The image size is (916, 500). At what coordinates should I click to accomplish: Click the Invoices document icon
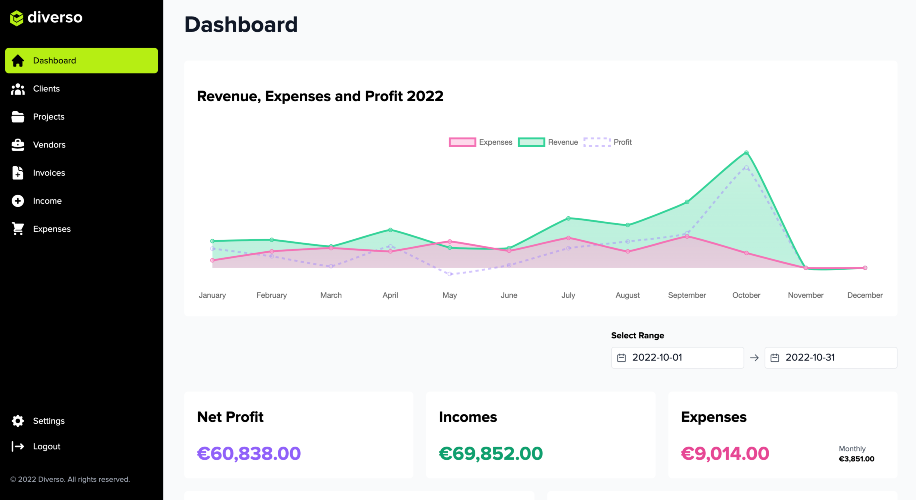18,173
